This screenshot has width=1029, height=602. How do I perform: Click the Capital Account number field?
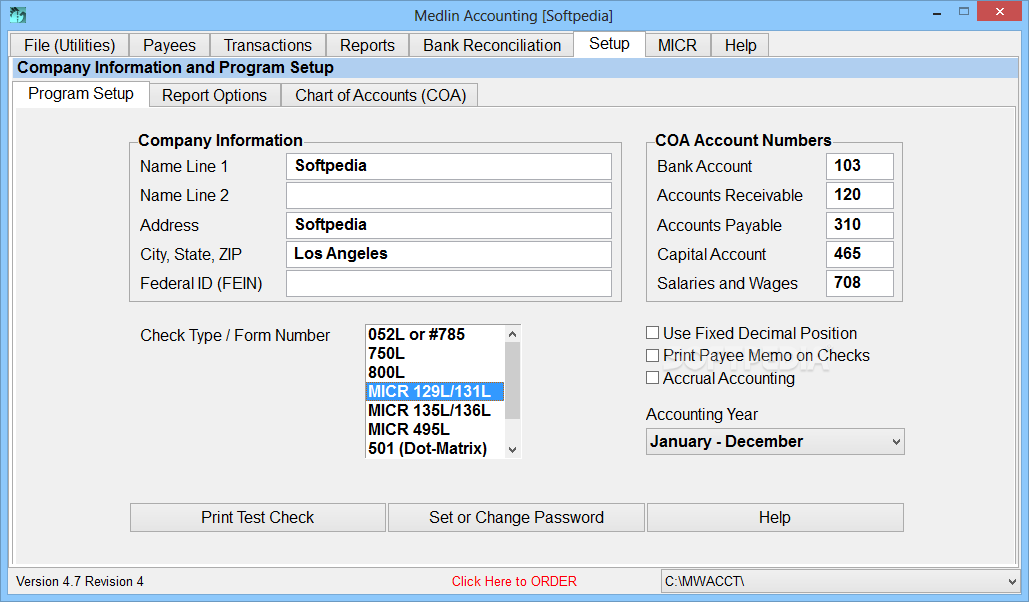(860, 254)
